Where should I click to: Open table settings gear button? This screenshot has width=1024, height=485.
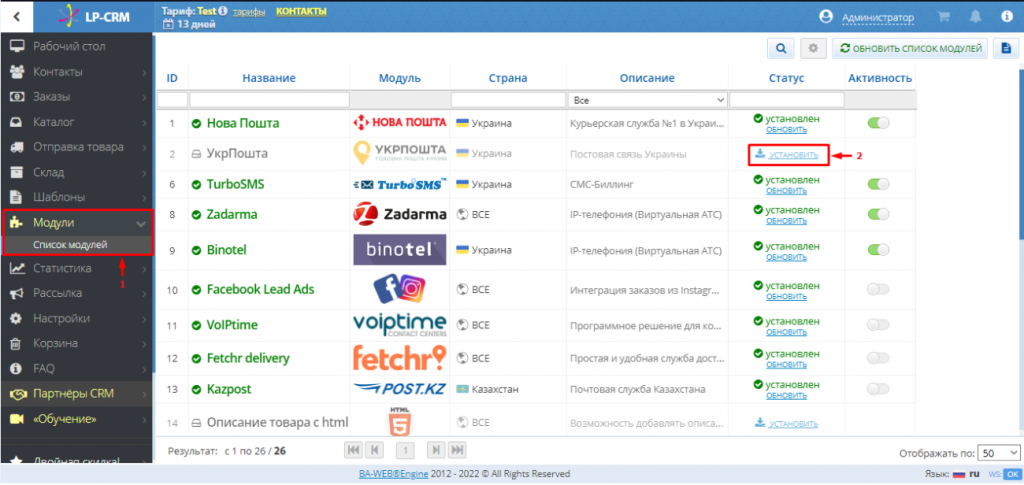813,48
